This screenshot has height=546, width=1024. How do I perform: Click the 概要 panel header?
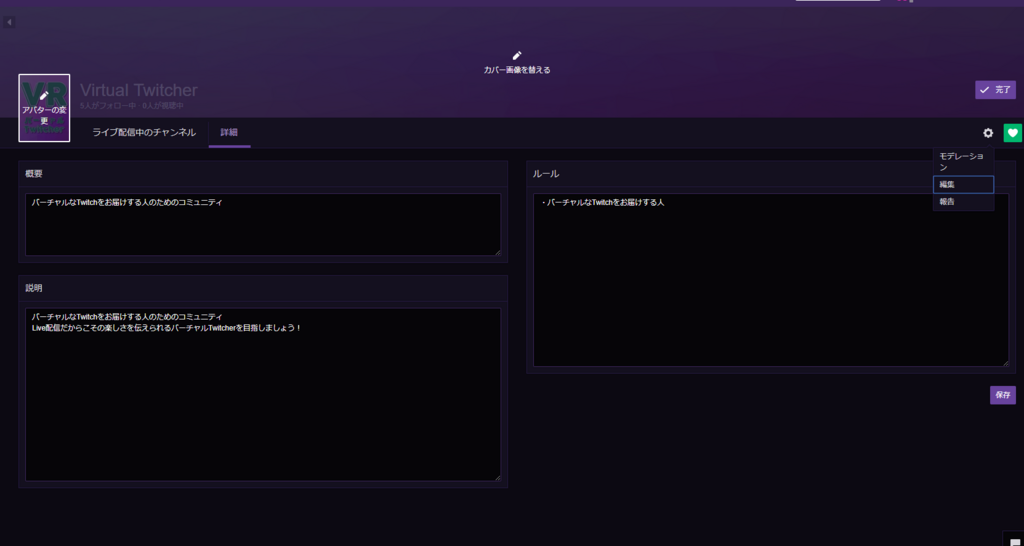pos(263,174)
